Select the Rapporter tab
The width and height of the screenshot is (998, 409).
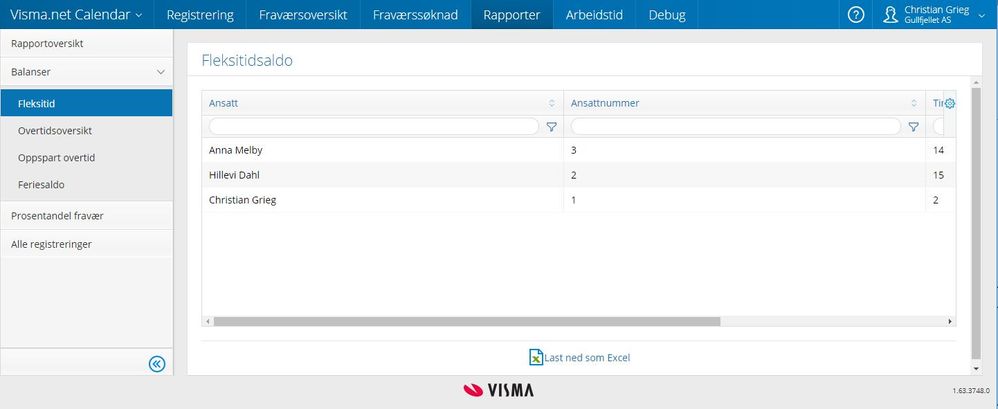tap(512, 15)
